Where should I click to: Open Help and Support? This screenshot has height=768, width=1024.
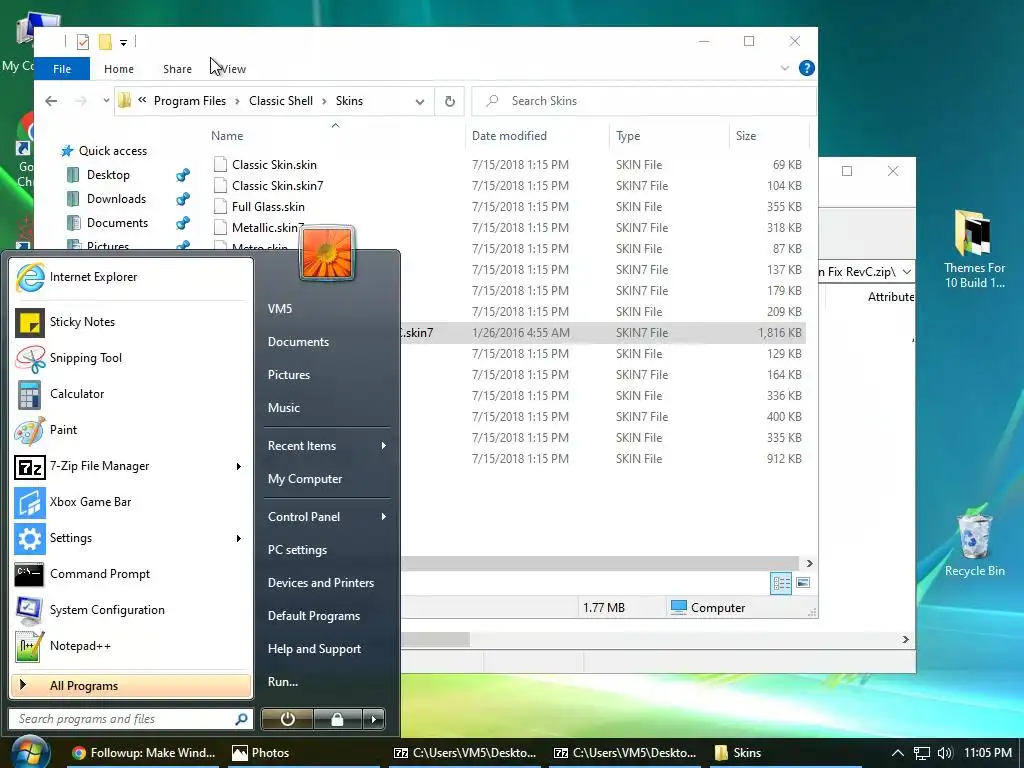pyautogui.click(x=314, y=649)
